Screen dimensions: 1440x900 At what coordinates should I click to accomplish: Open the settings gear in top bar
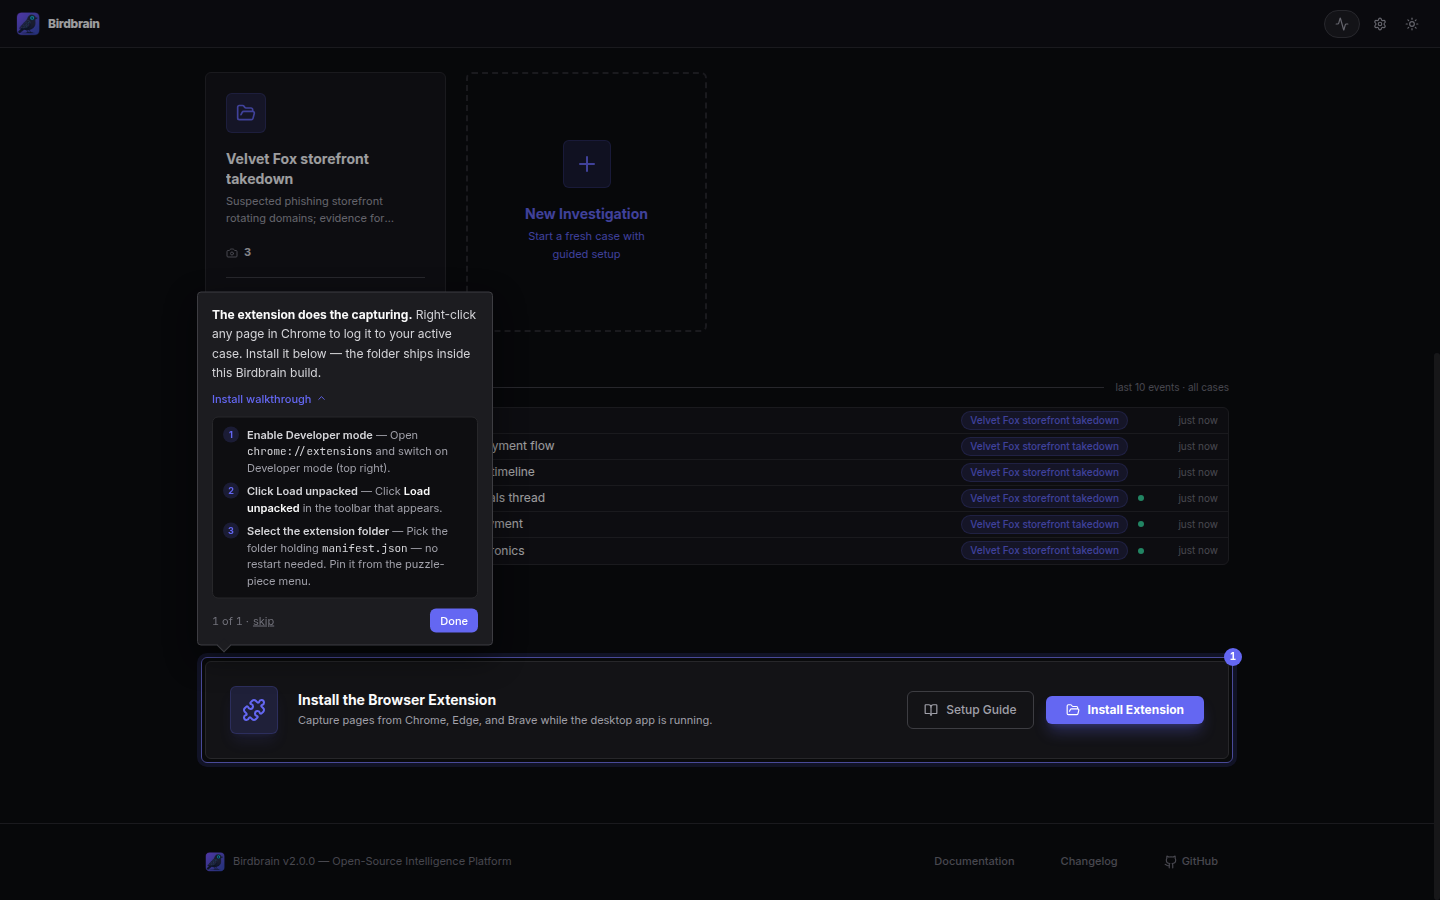point(1380,24)
